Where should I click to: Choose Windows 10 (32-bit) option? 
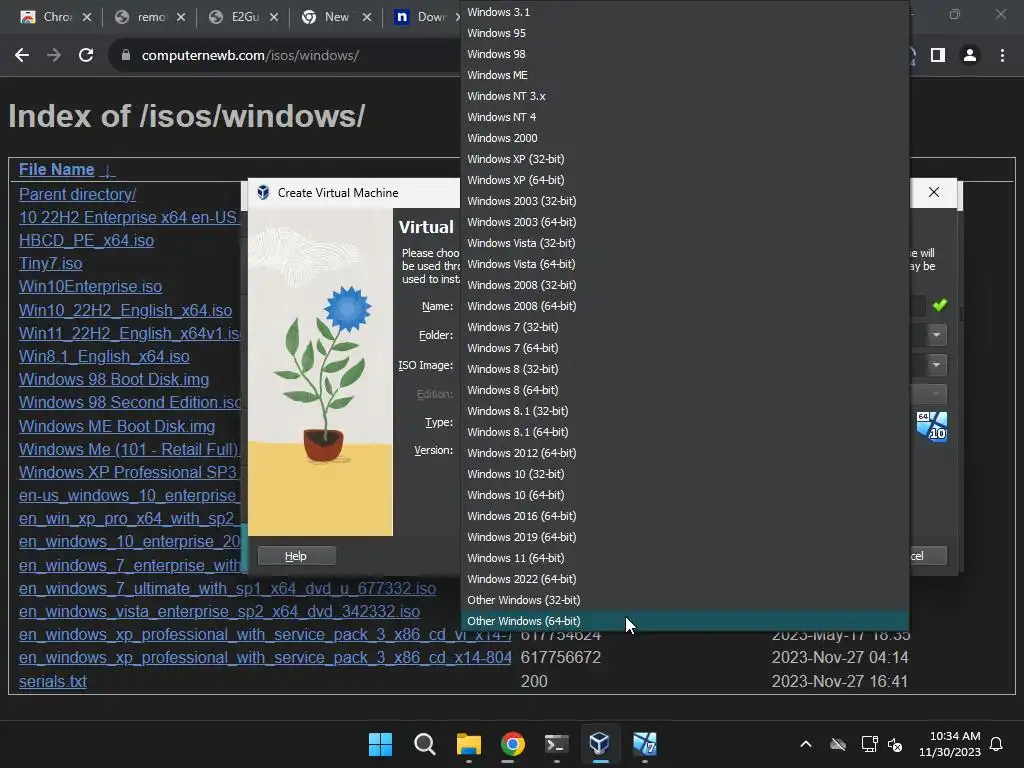684,473
